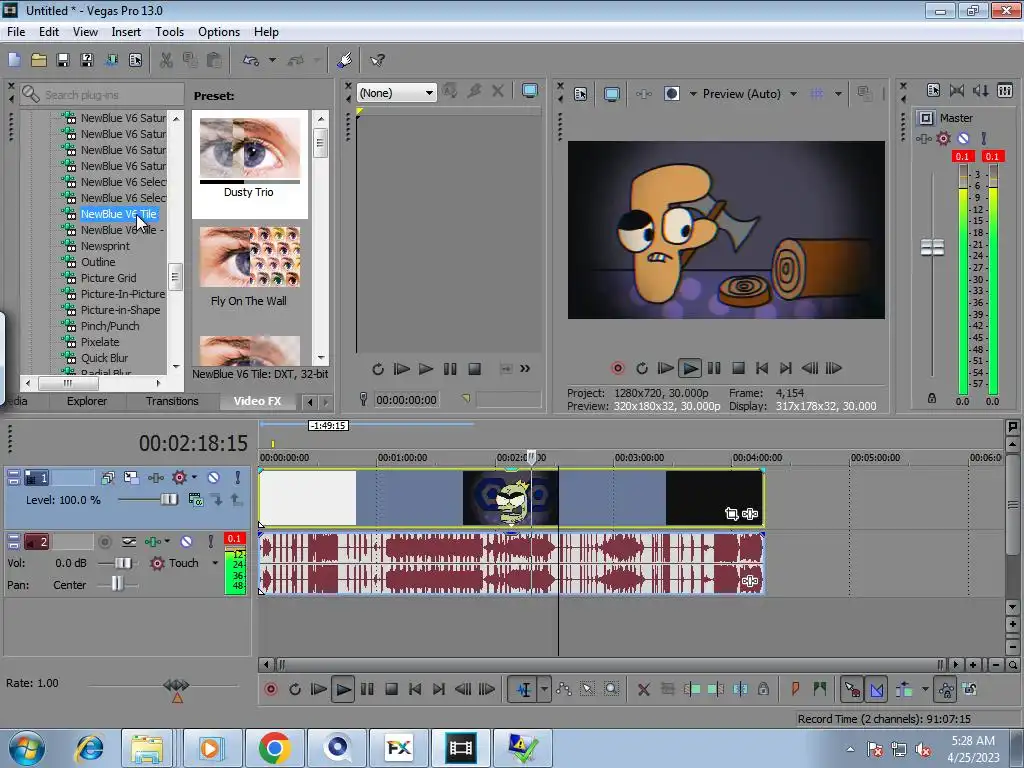The image size is (1024, 768).
Task: Open the Insert menu
Action: (x=126, y=31)
